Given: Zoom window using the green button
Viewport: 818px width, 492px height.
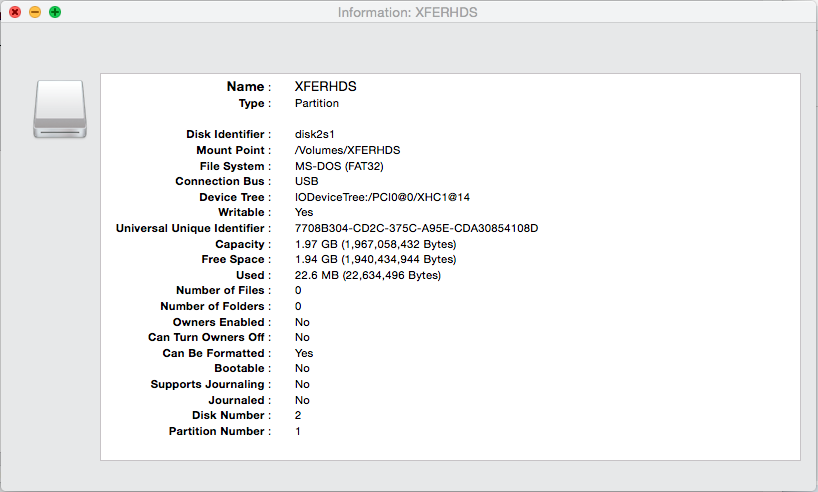Looking at the screenshot, I should [x=55, y=12].
